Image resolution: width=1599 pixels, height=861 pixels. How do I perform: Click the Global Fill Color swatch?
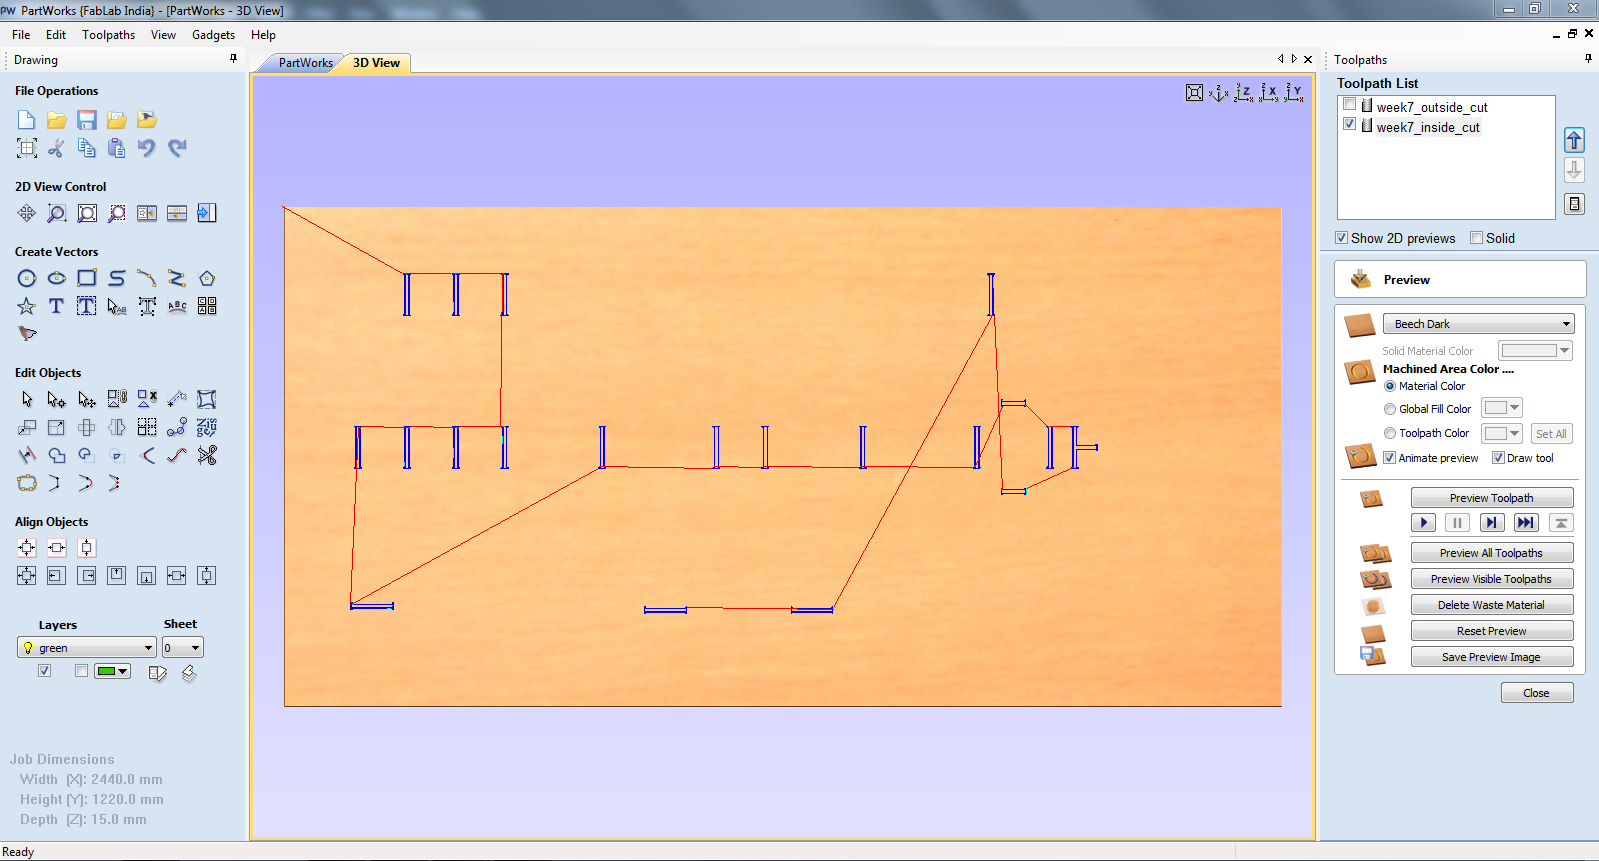(1496, 408)
